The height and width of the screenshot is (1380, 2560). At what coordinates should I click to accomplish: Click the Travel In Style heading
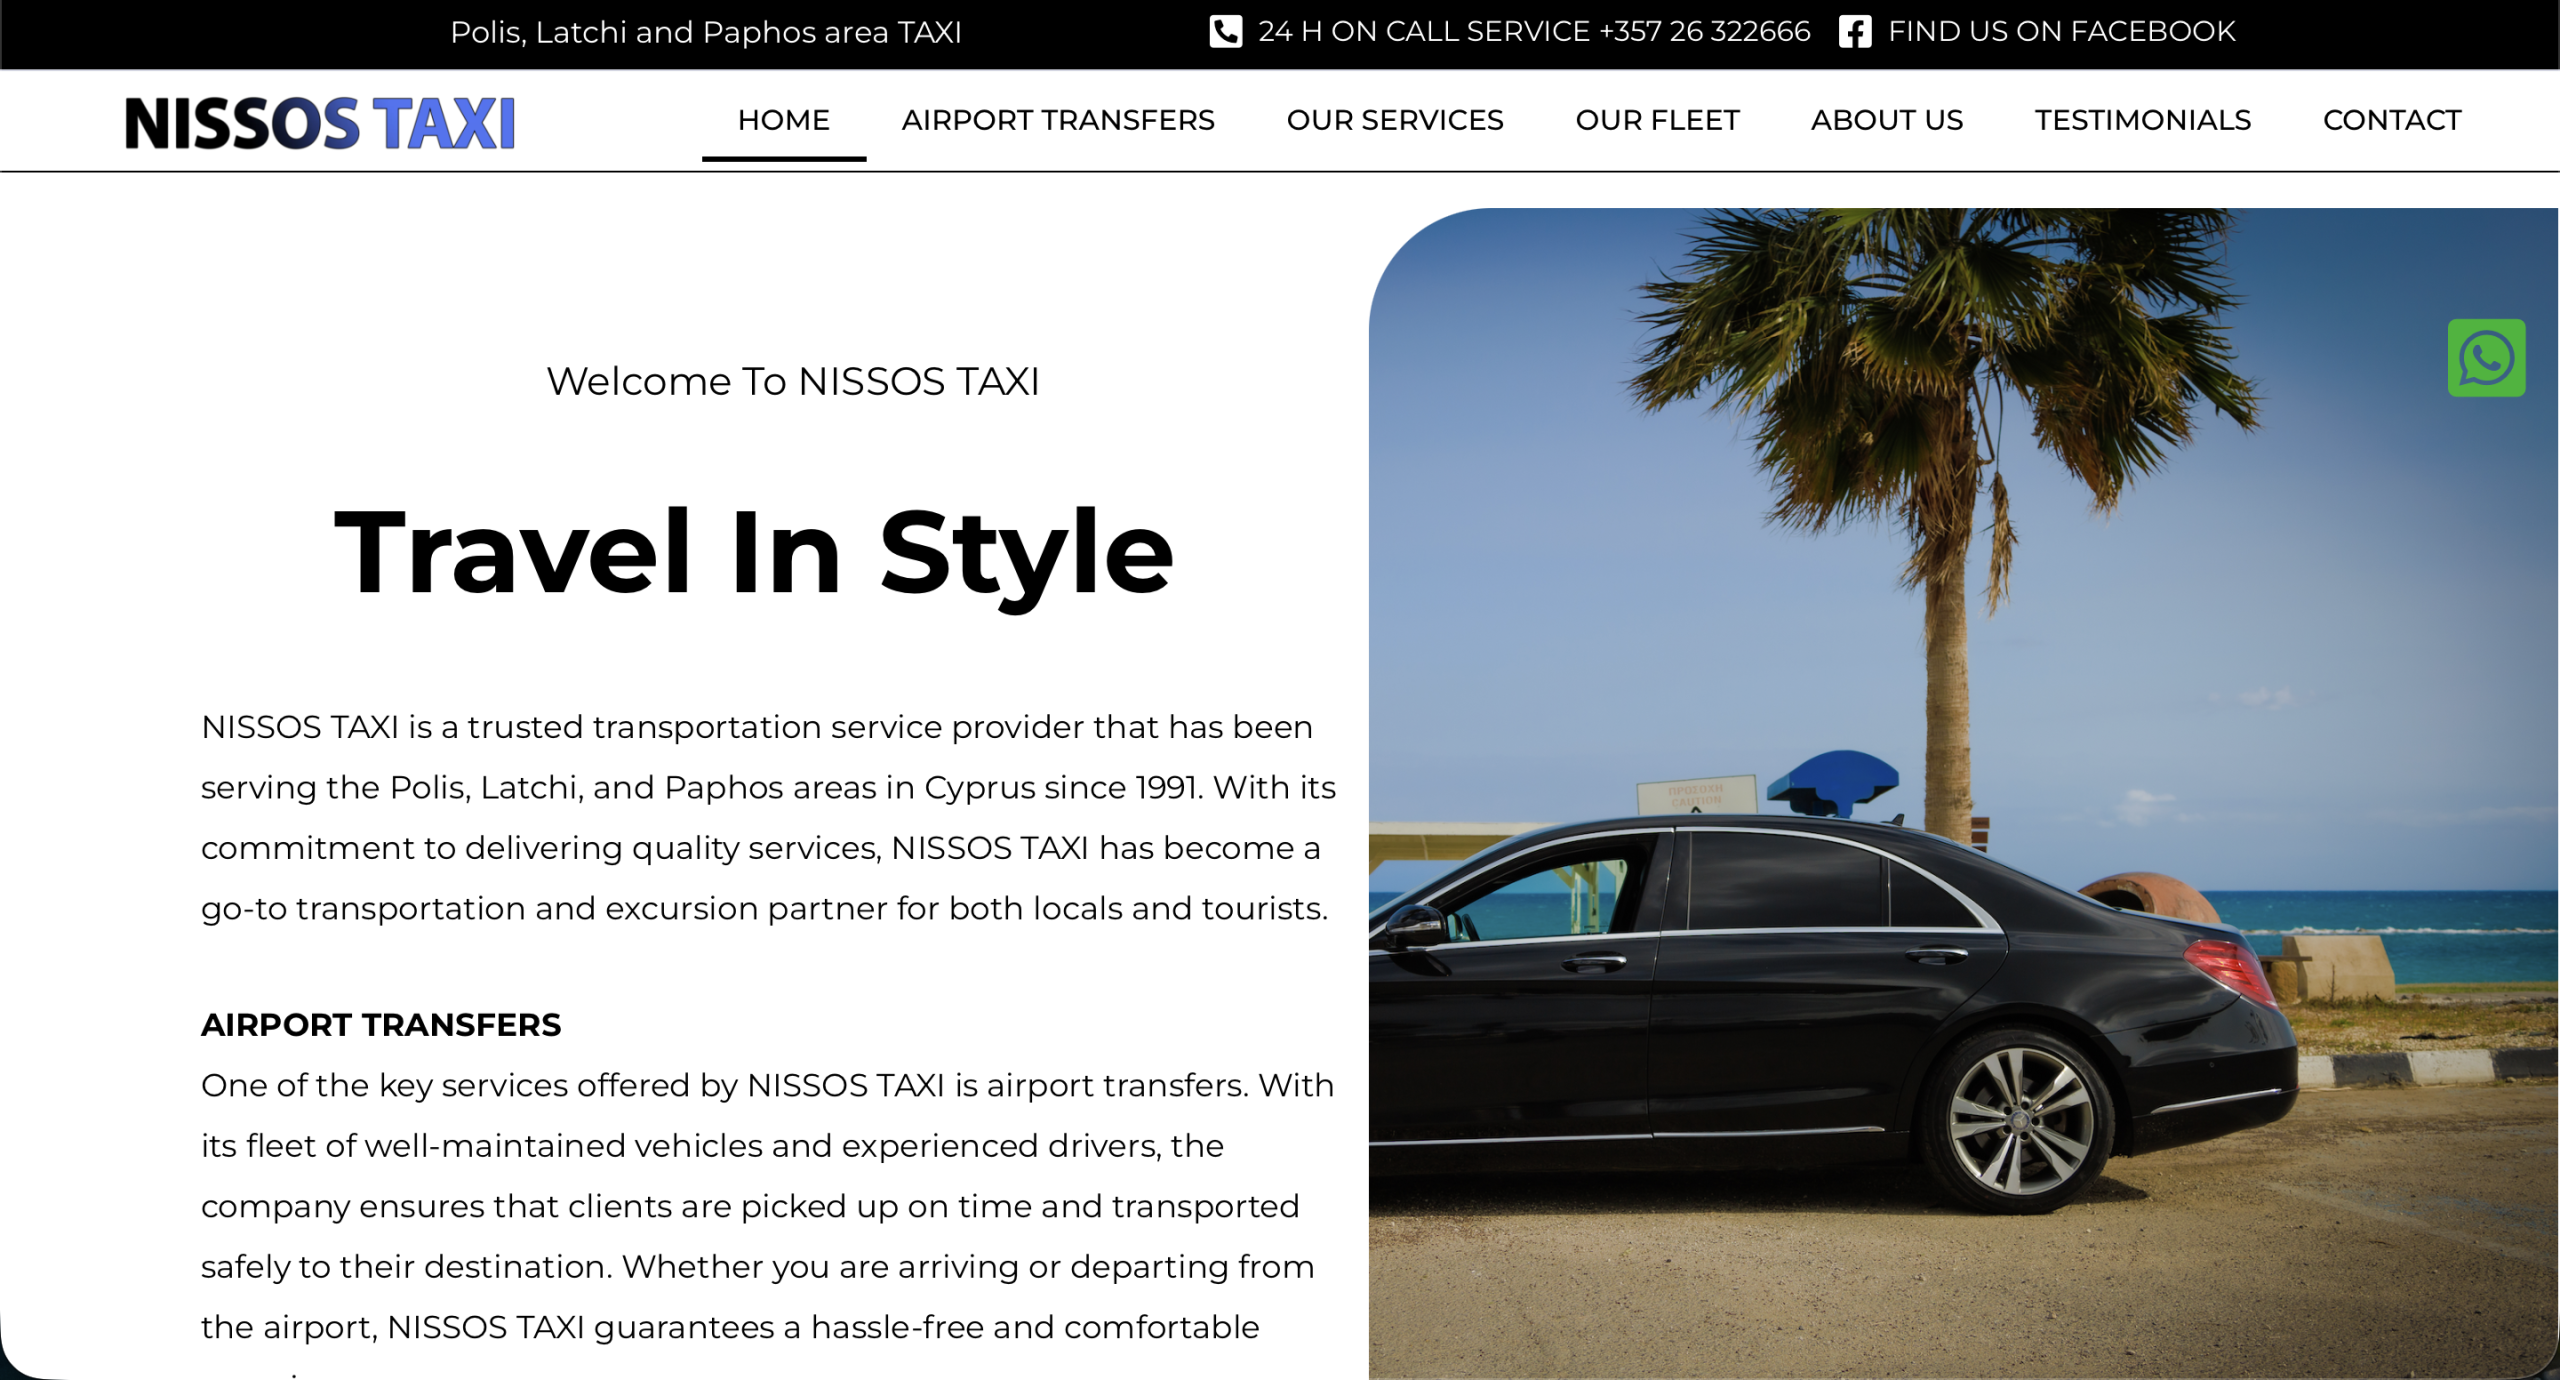753,552
